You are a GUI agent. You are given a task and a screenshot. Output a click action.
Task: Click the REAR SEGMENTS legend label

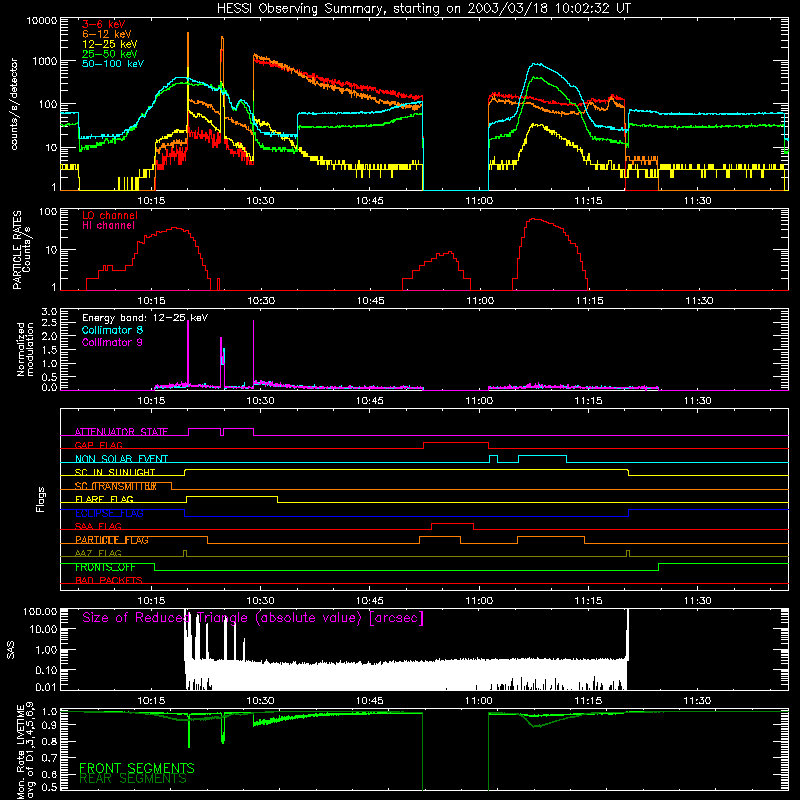(x=133, y=779)
